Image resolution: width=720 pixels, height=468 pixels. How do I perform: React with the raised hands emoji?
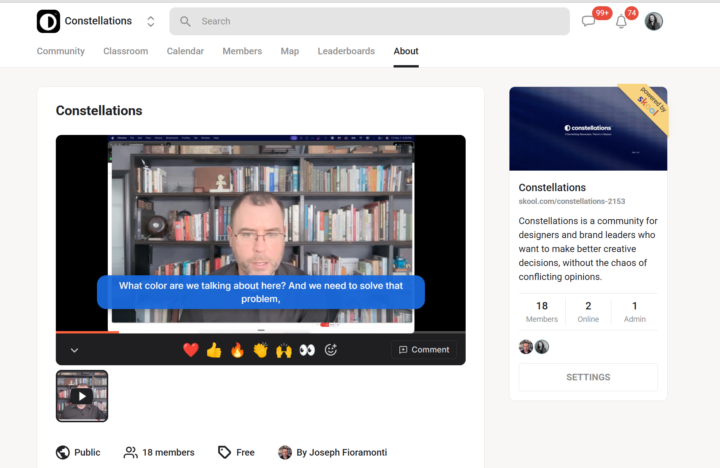click(284, 350)
